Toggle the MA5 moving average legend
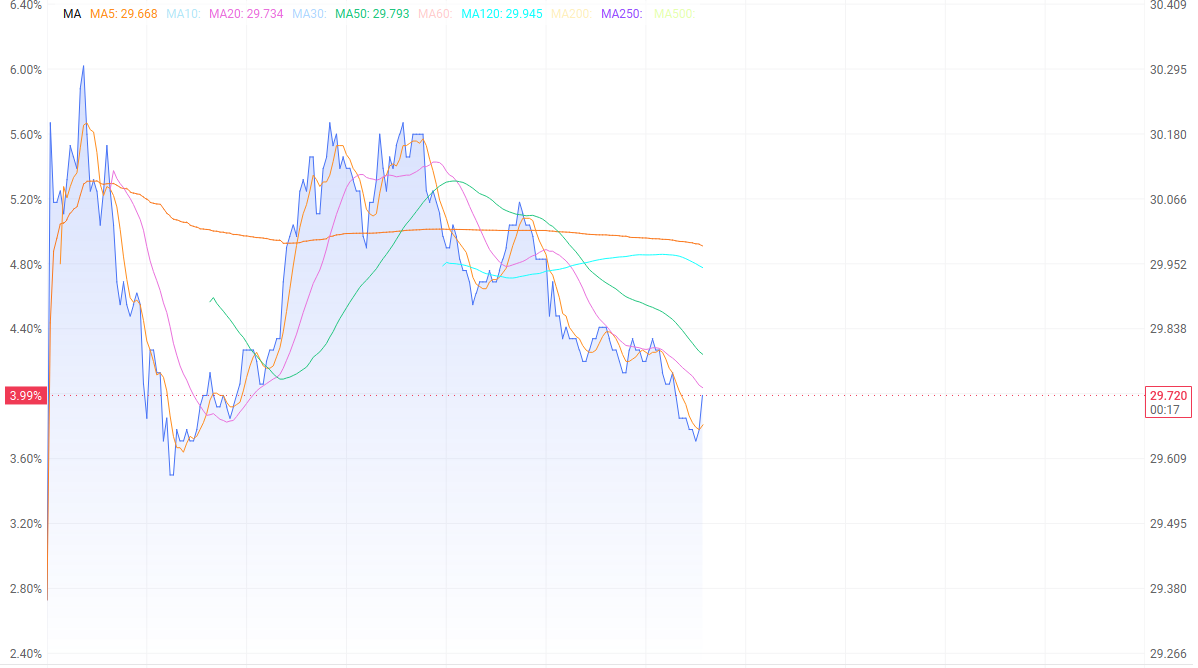 124,14
